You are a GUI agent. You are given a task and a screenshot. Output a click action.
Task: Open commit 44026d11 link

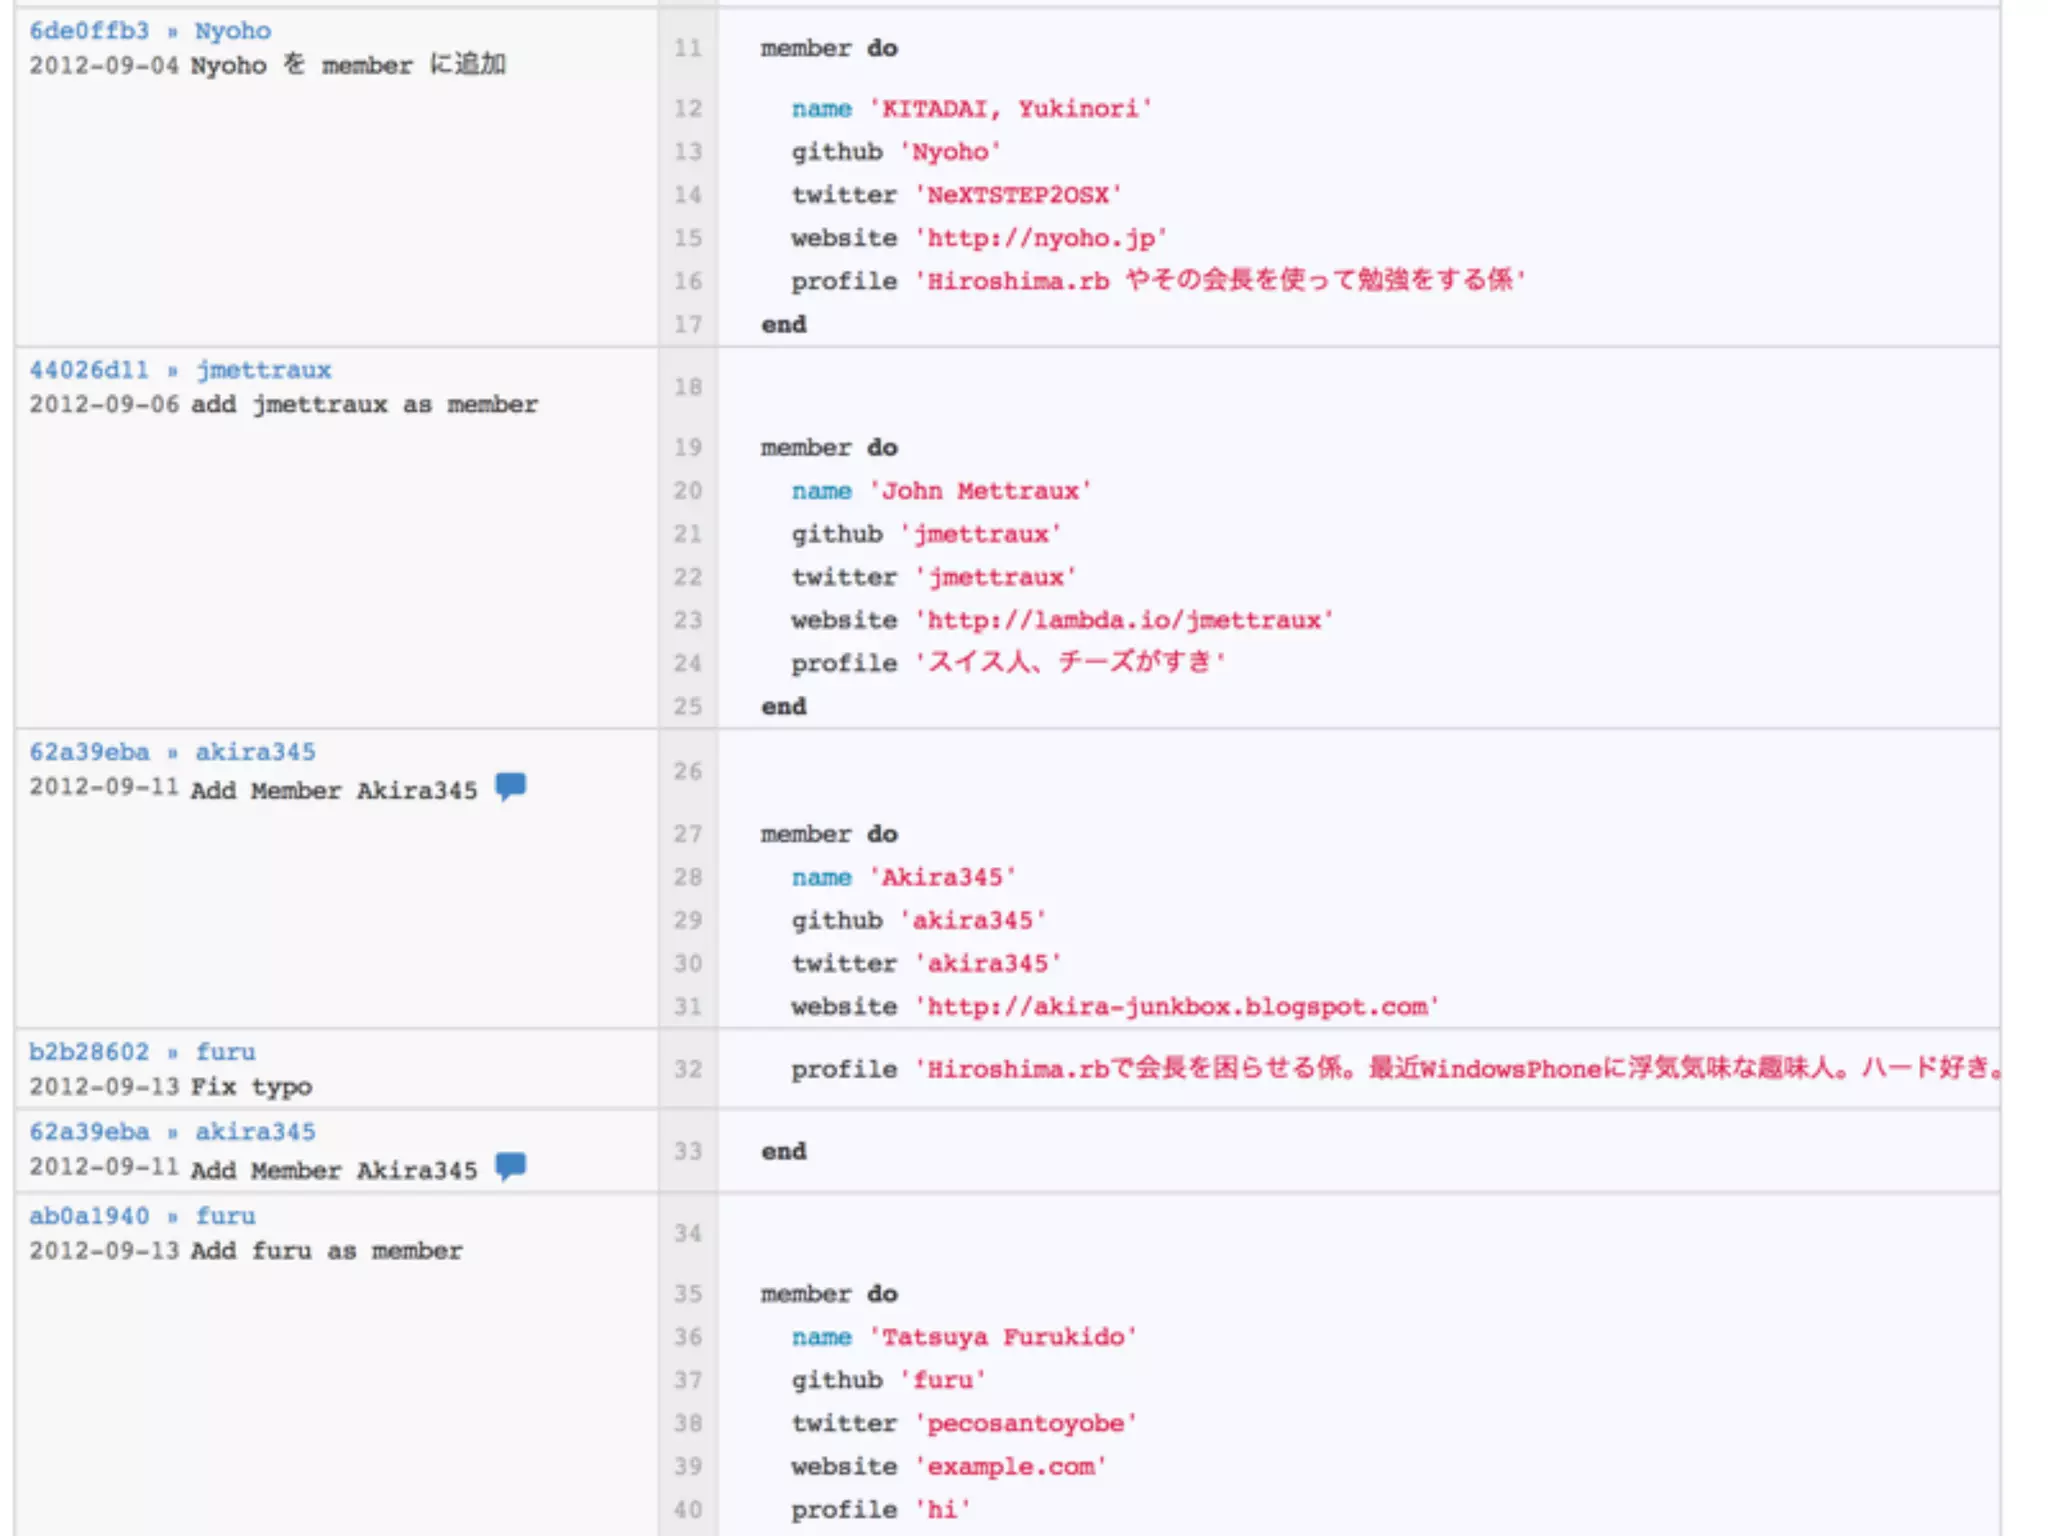(x=89, y=370)
